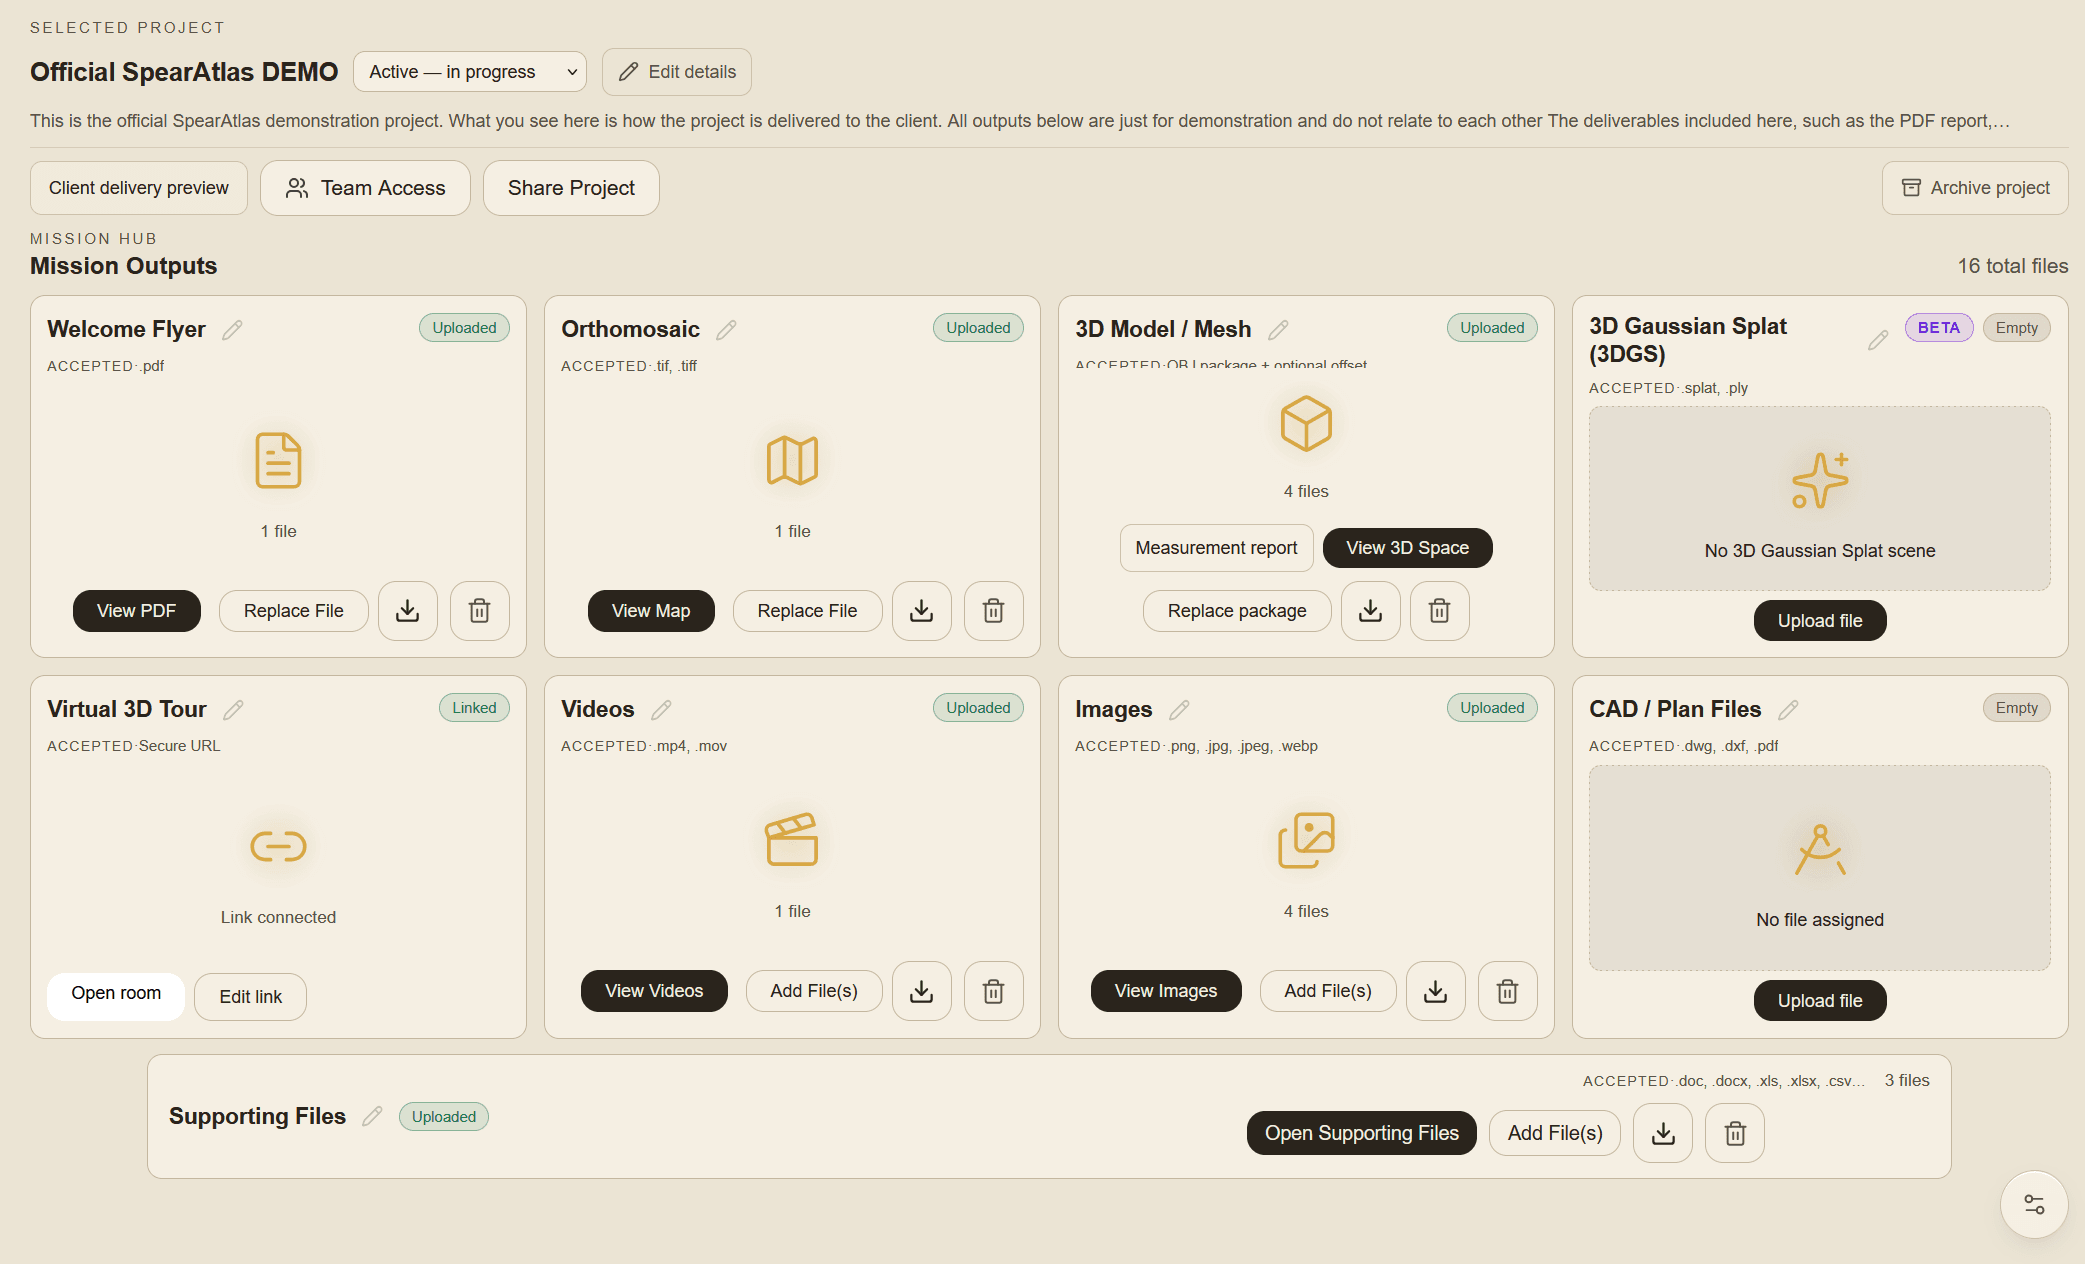The height and width of the screenshot is (1264, 2085).
Task: Open room for Virtual 3D Tour
Action: coord(116,996)
